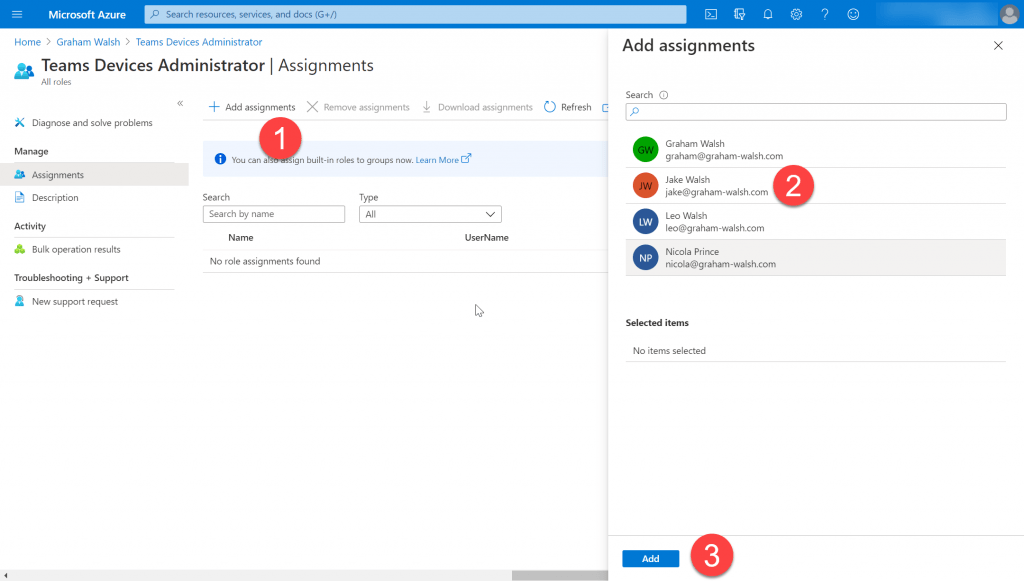Screen dimensions: 1024x581
Task: Click the Add button
Action: 650,558
